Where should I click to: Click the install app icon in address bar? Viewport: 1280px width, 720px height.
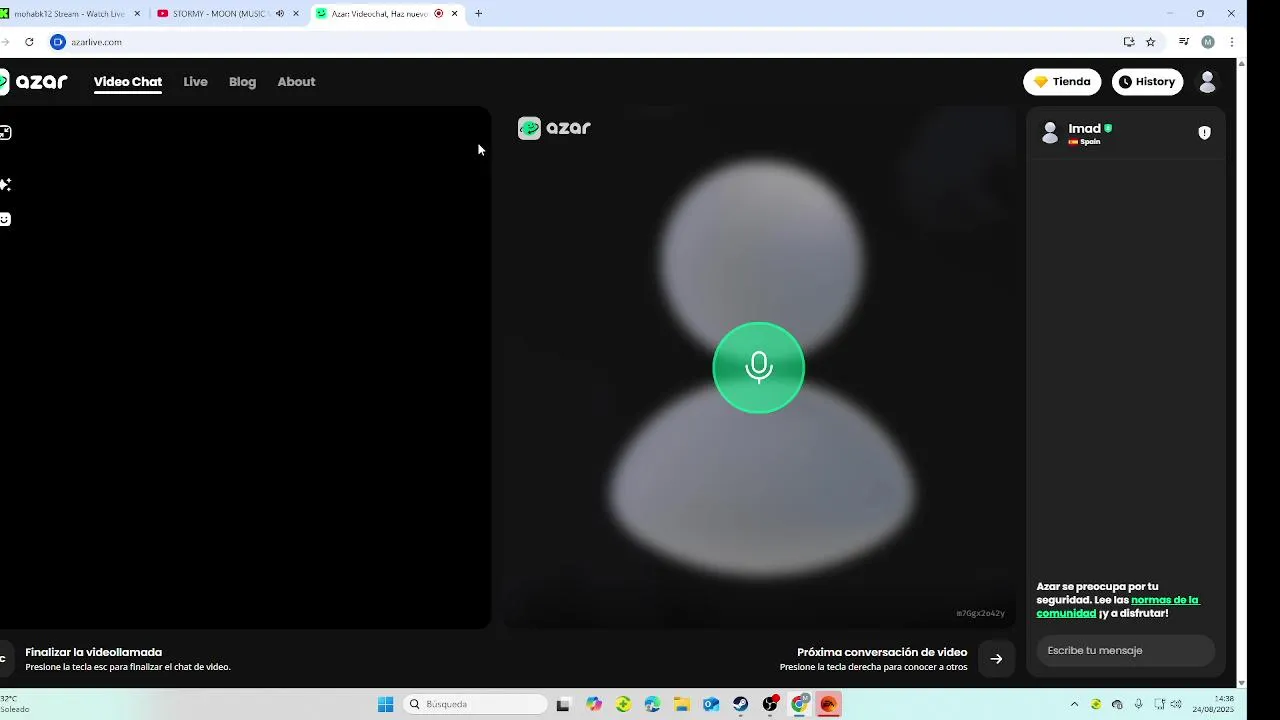[1129, 42]
